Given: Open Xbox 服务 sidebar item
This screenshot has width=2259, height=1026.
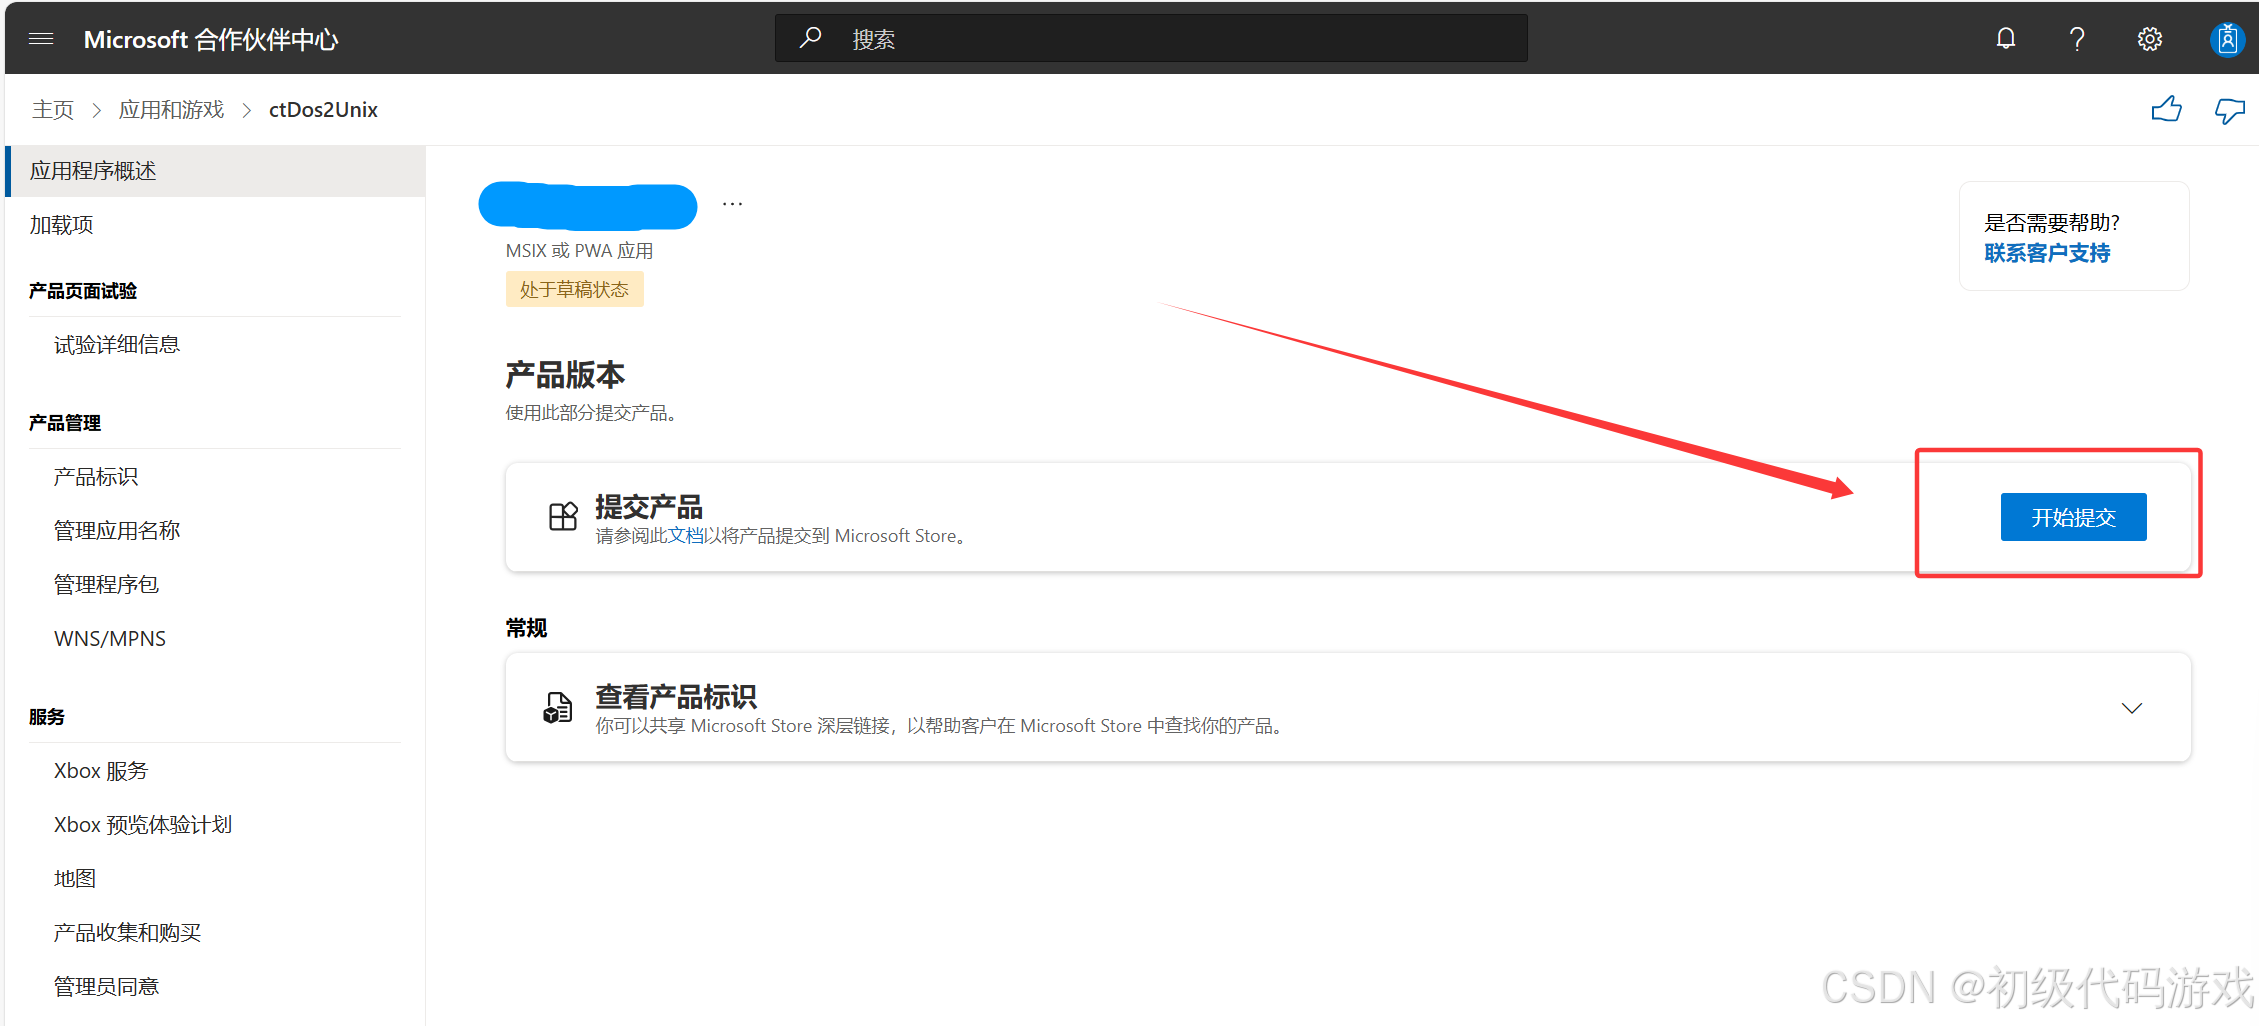Looking at the screenshot, I should [x=101, y=771].
